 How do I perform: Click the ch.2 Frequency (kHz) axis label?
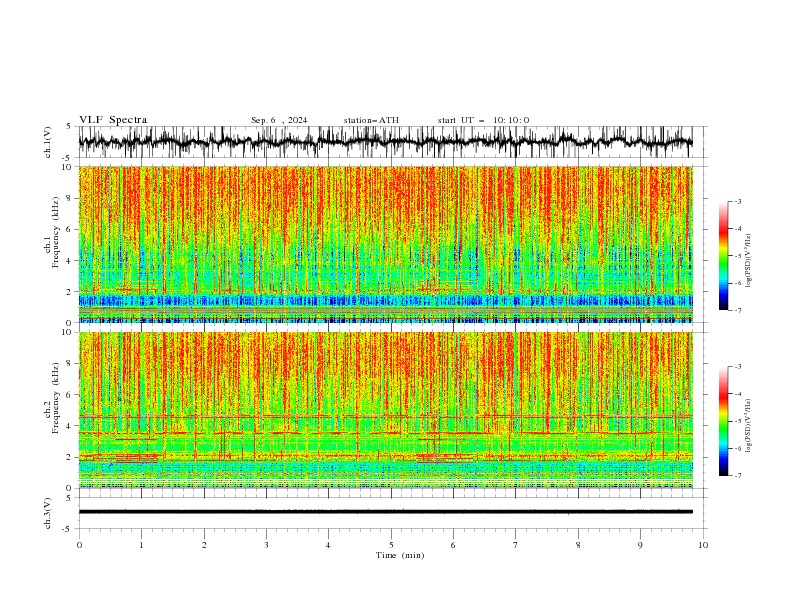pyautogui.click(x=52, y=398)
